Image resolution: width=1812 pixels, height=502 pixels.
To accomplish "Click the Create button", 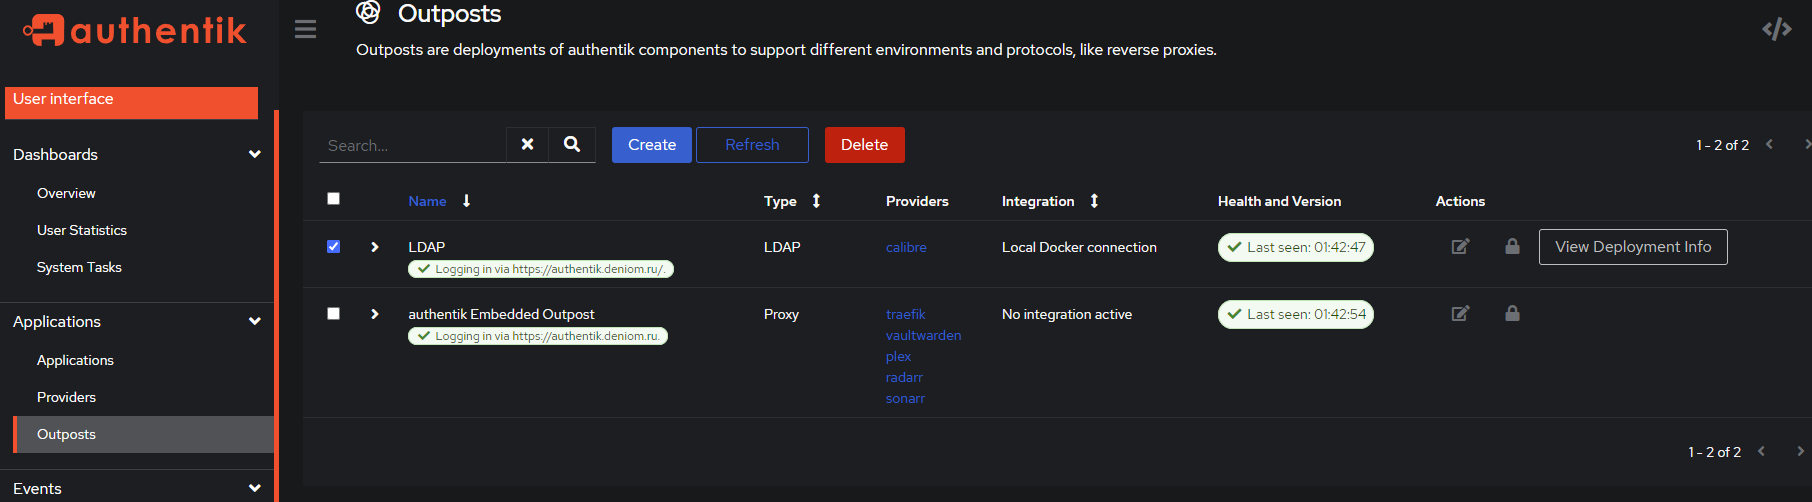I will click(652, 145).
